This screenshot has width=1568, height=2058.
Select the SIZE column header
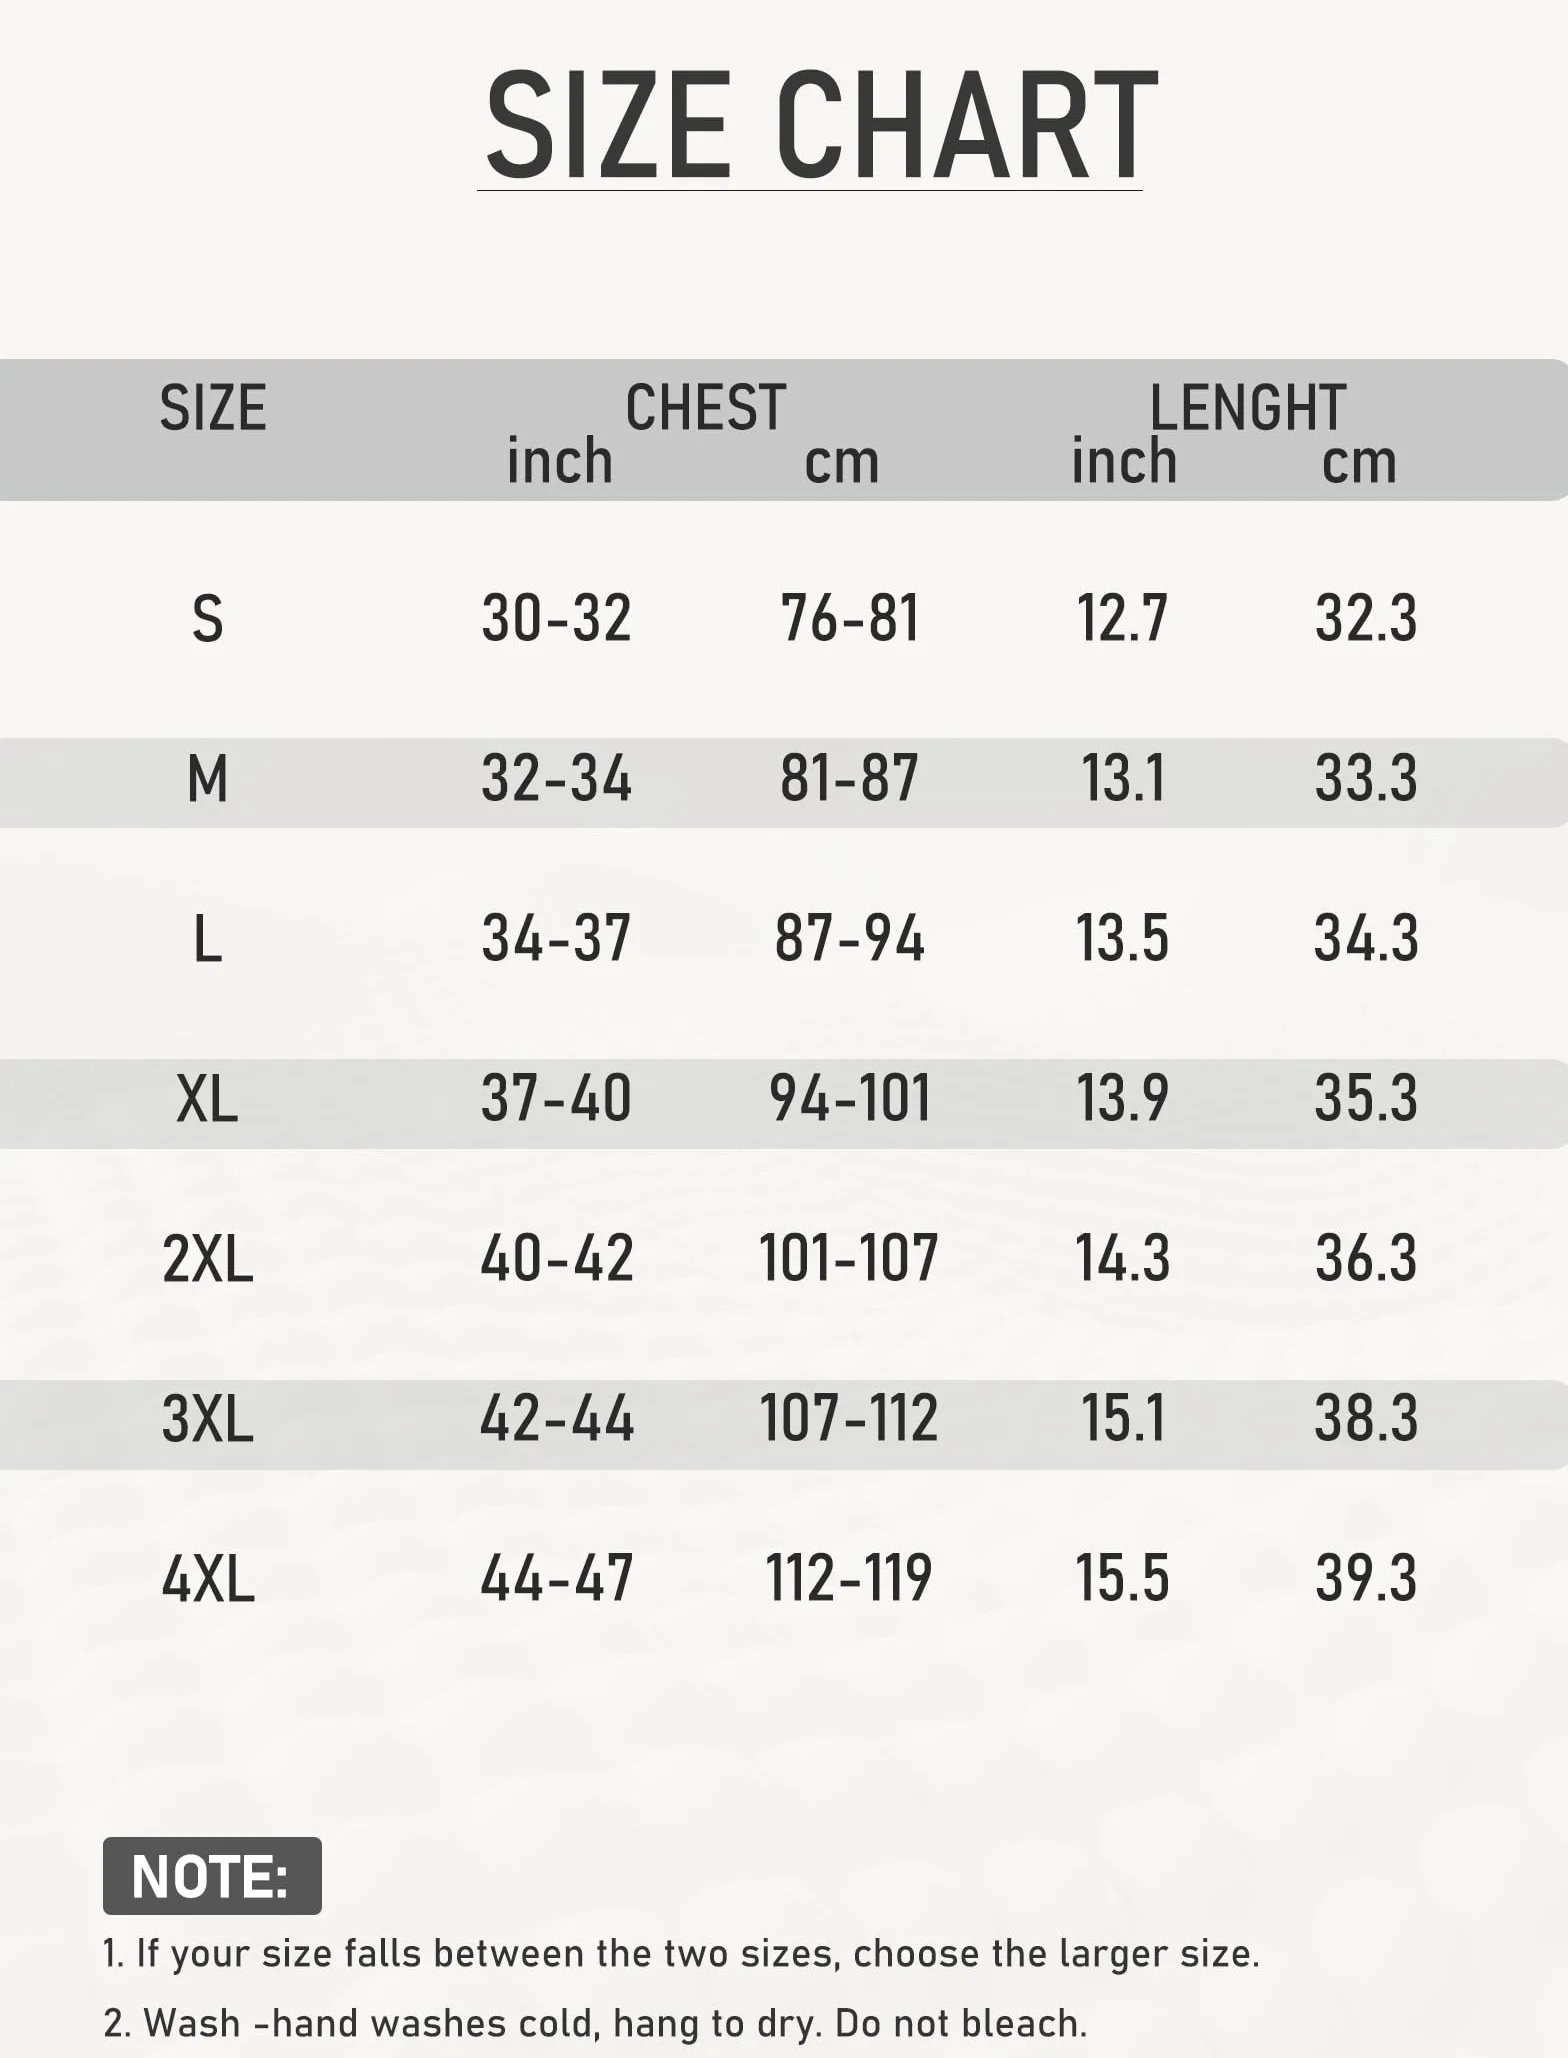point(213,408)
